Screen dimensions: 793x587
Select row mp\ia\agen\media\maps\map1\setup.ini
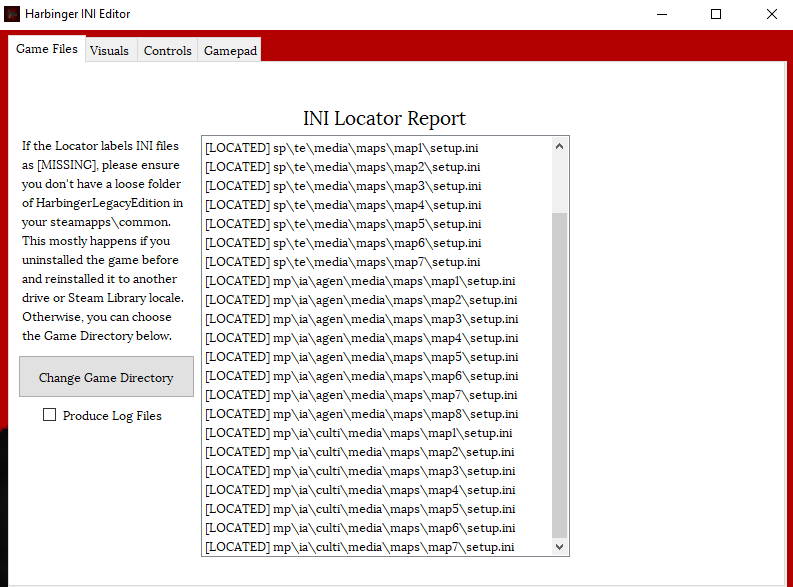coord(377,281)
